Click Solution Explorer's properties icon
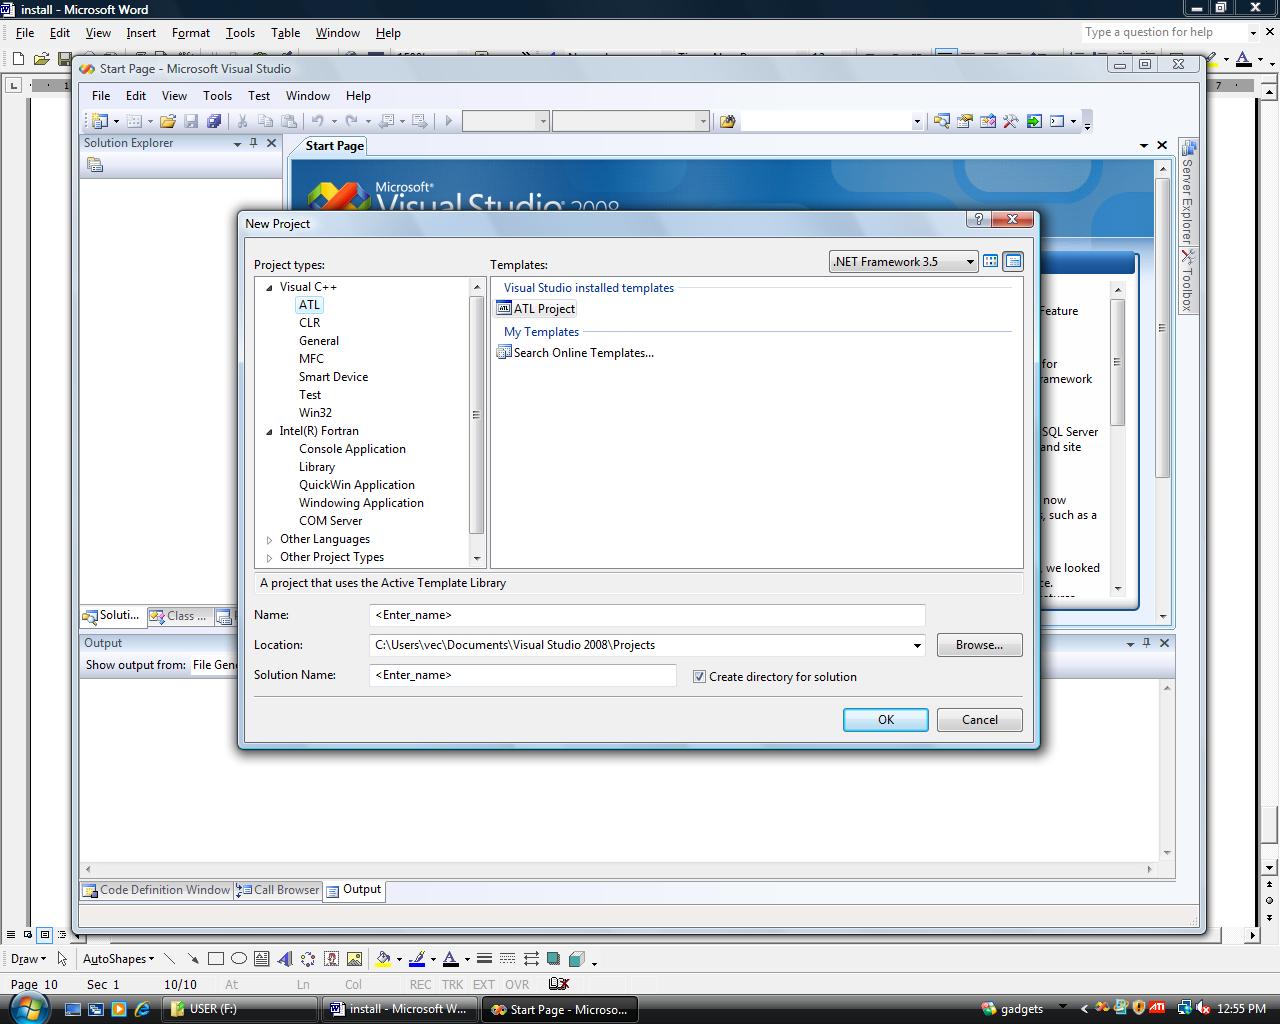The width and height of the screenshot is (1280, 1024). pyautogui.click(x=95, y=165)
